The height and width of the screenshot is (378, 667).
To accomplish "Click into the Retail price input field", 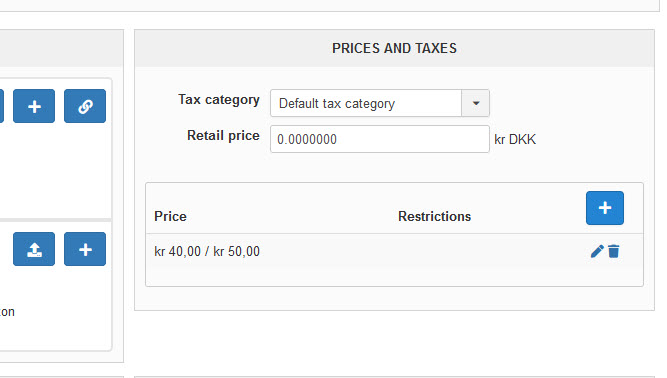I will click(x=380, y=139).
